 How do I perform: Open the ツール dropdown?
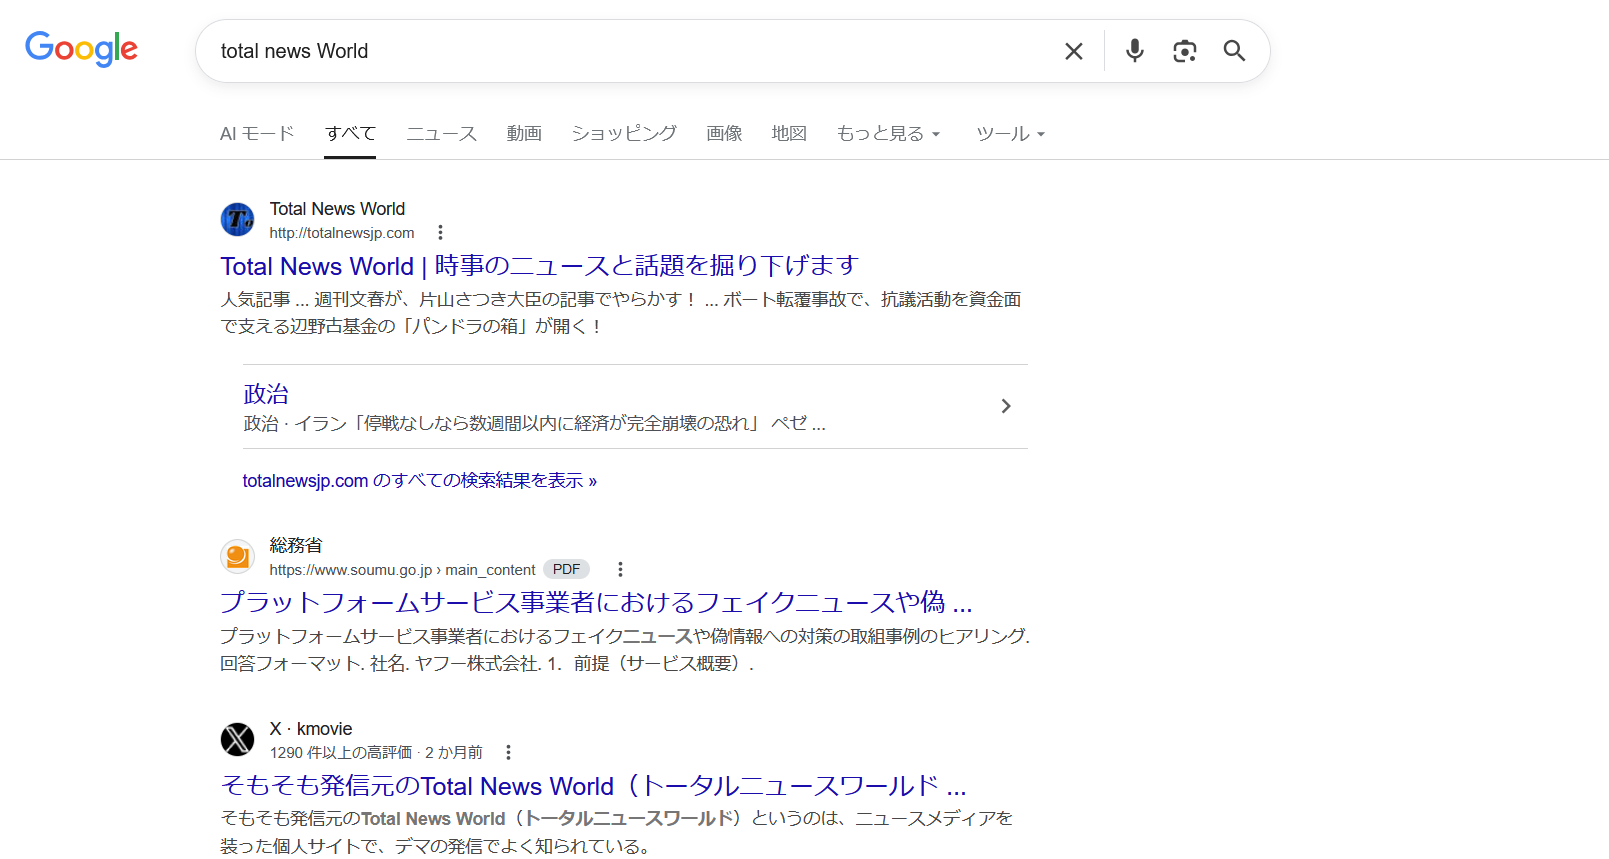pyautogui.click(x=1010, y=134)
